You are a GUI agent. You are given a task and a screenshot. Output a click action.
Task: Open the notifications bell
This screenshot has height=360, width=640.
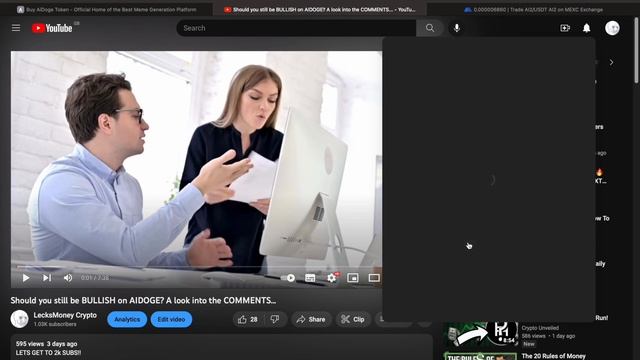587,28
